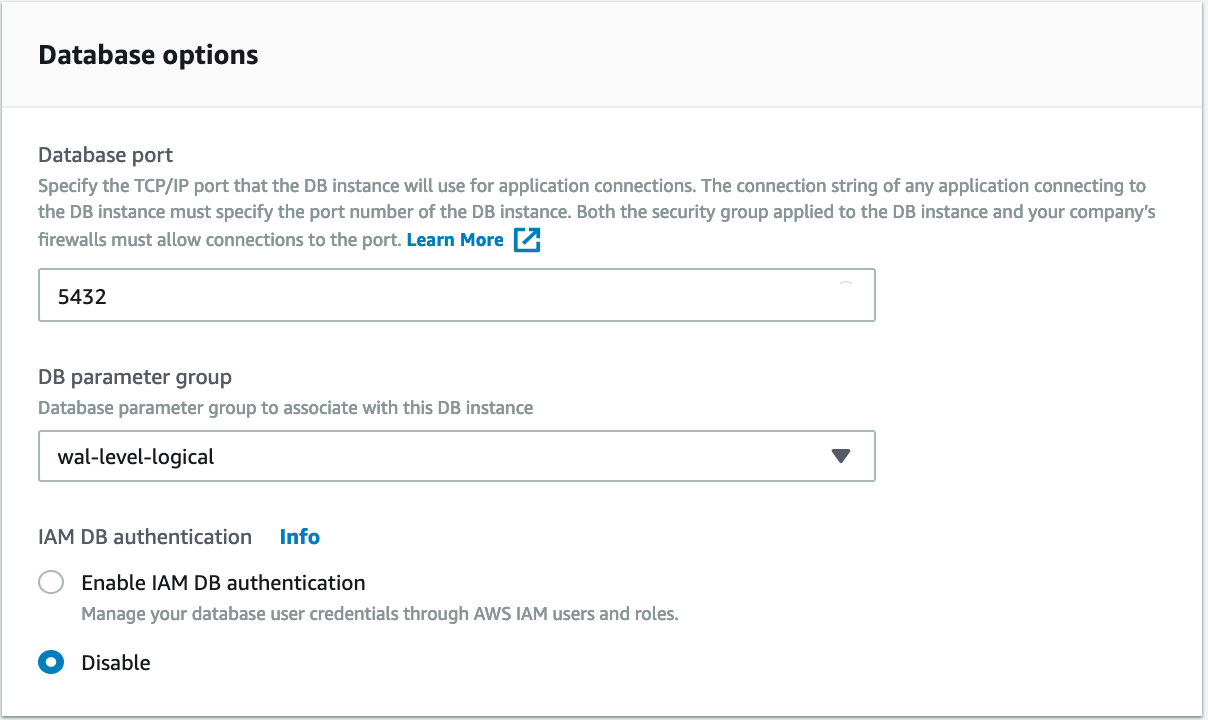This screenshot has height=720, width=1208.
Task: Click the "Manage your database user credentials" description
Action: coord(380,614)
